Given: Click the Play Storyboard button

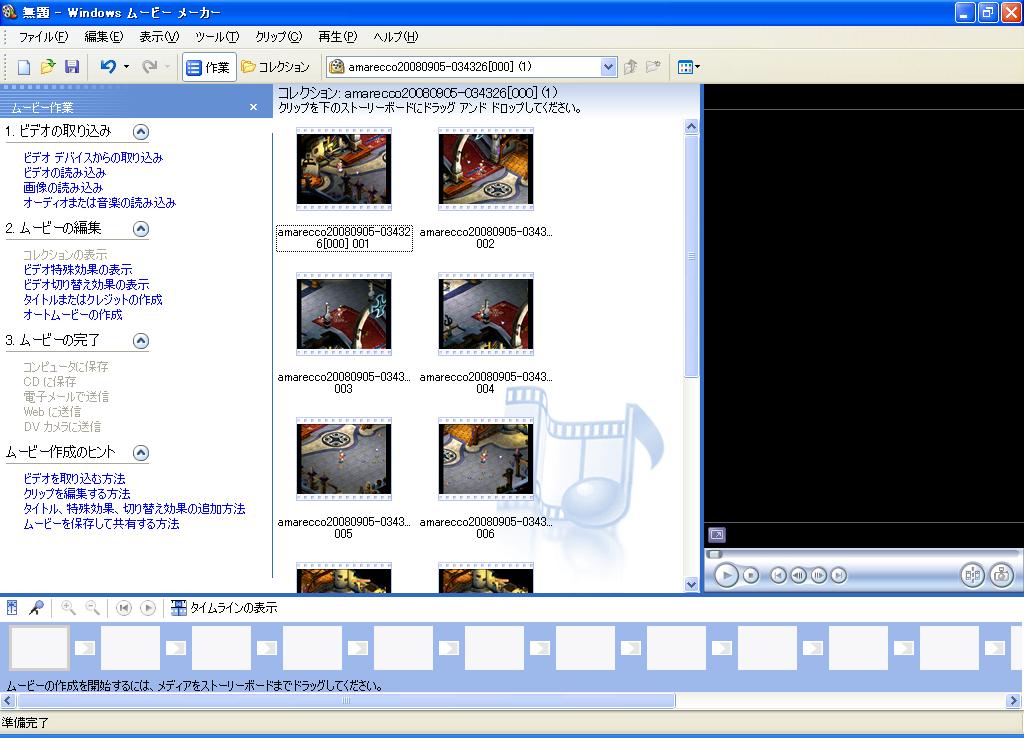Looking at the screenshot, I should (148, 608).
